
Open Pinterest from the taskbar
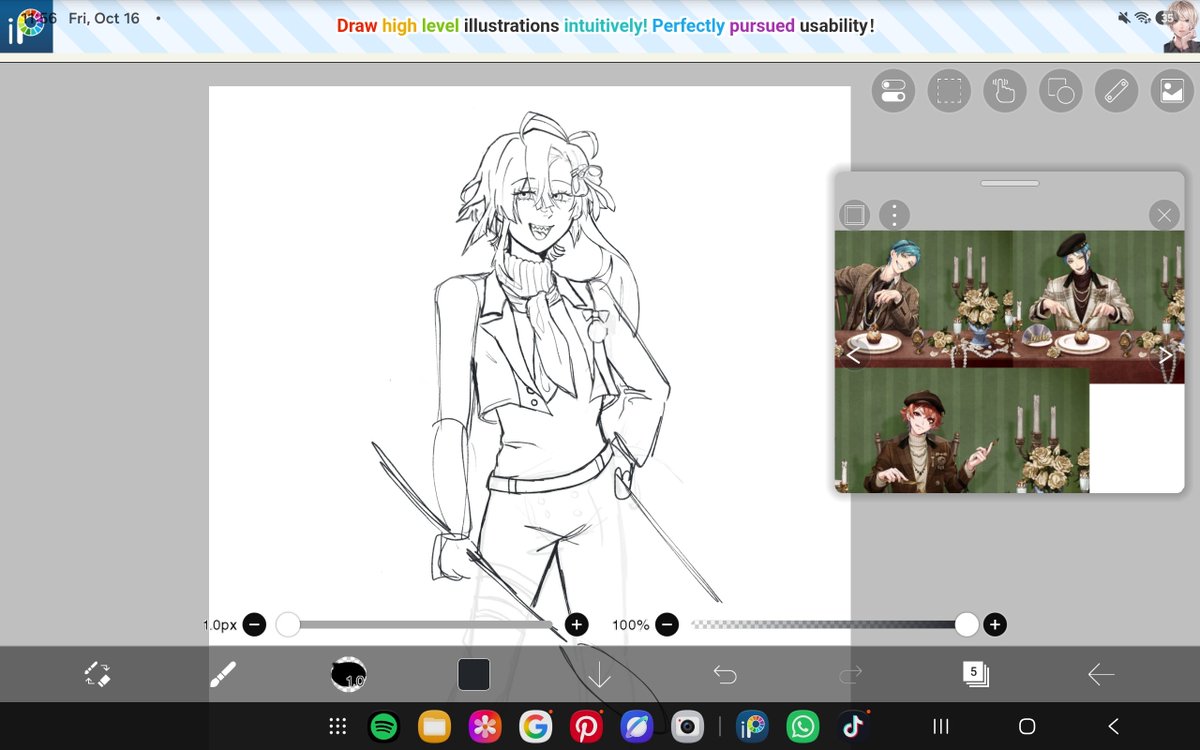click(585, 727)
